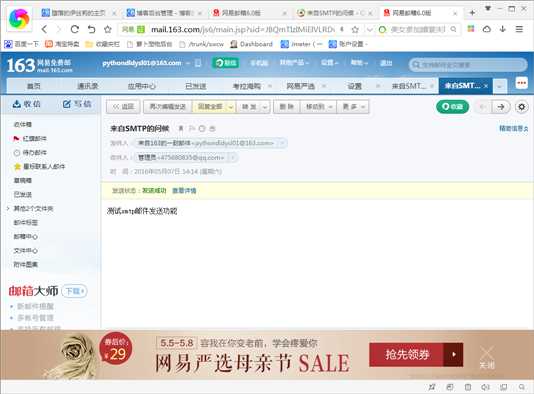The image size is (534, 394).
Task: Open the Dashboard bookmark
Action: point(252,44)
